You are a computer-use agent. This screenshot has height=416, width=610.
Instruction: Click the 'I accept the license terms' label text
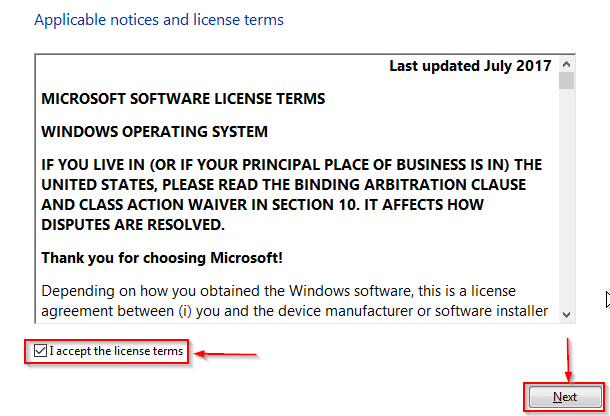(116, 351)
